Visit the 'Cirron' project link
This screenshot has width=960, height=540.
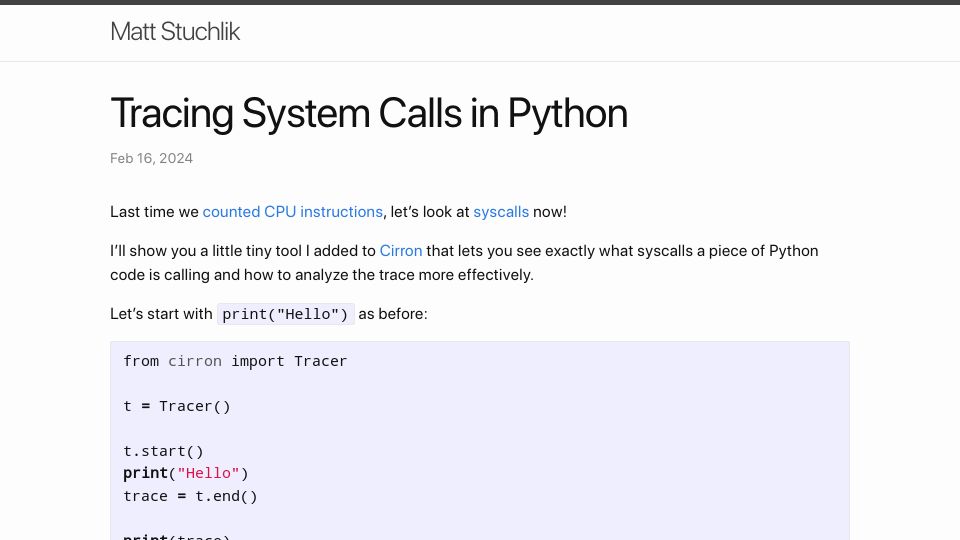401,251
